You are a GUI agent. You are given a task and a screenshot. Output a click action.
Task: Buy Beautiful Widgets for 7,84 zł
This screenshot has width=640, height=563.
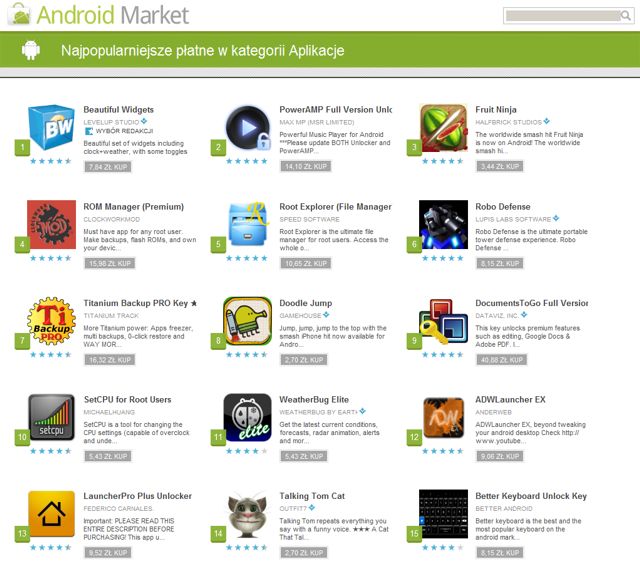pos(108,167)
